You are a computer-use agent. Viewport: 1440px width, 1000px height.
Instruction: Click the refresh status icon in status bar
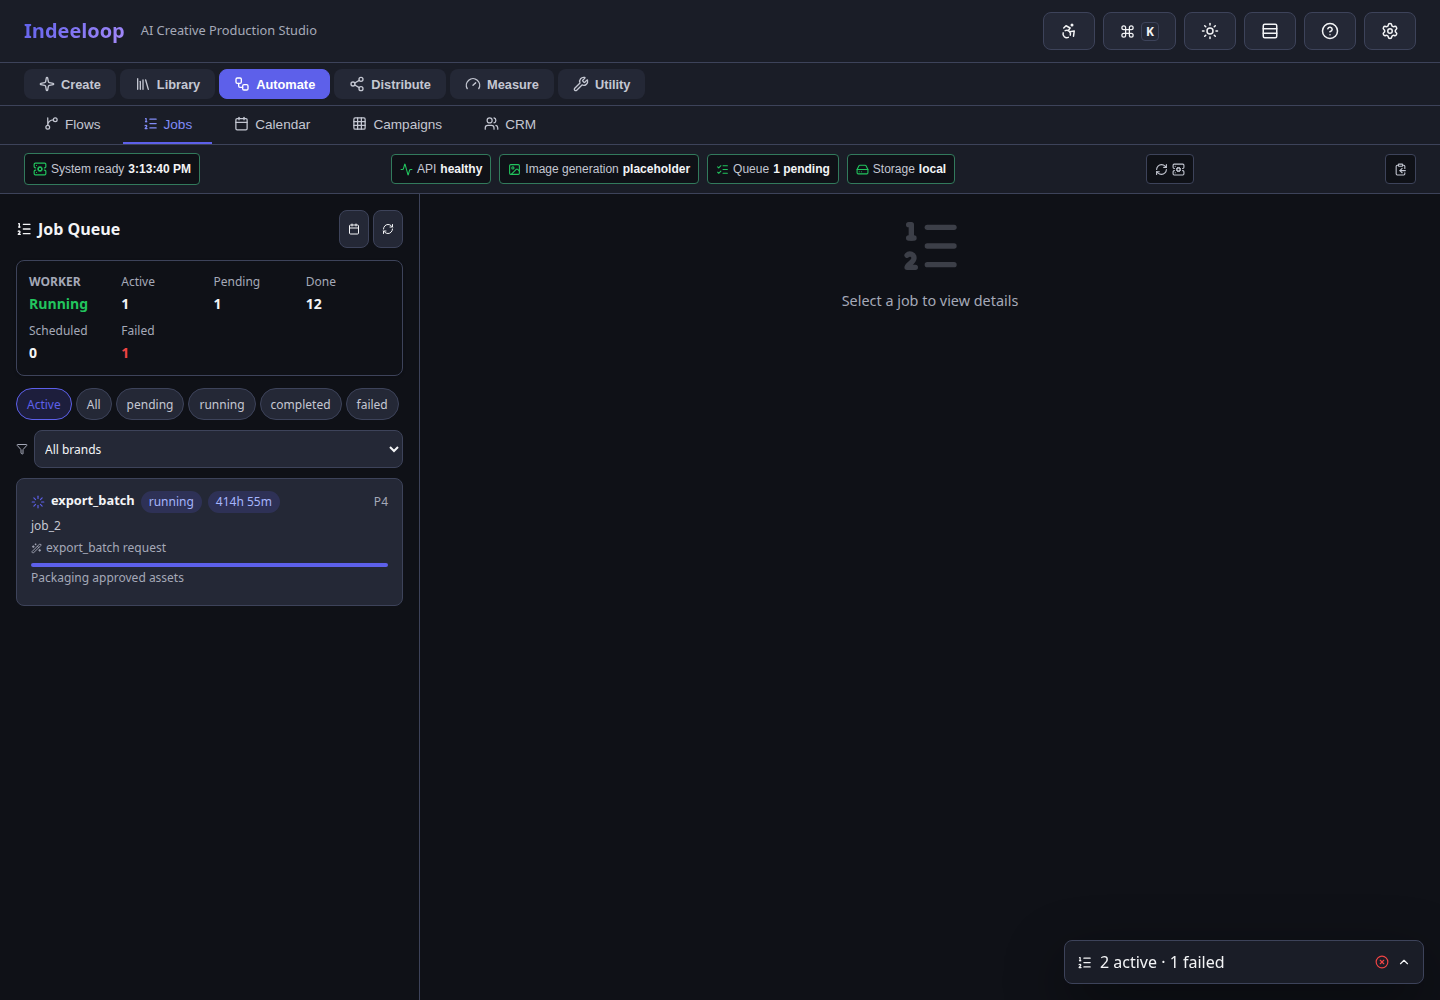coord(1170,169)
